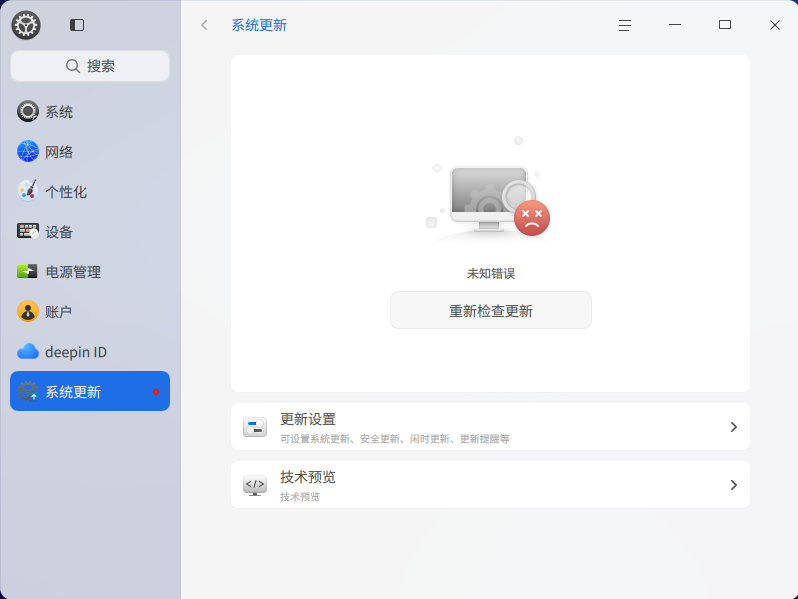Click the 系统更新 title breadcrumb

[x=259, y=25]
